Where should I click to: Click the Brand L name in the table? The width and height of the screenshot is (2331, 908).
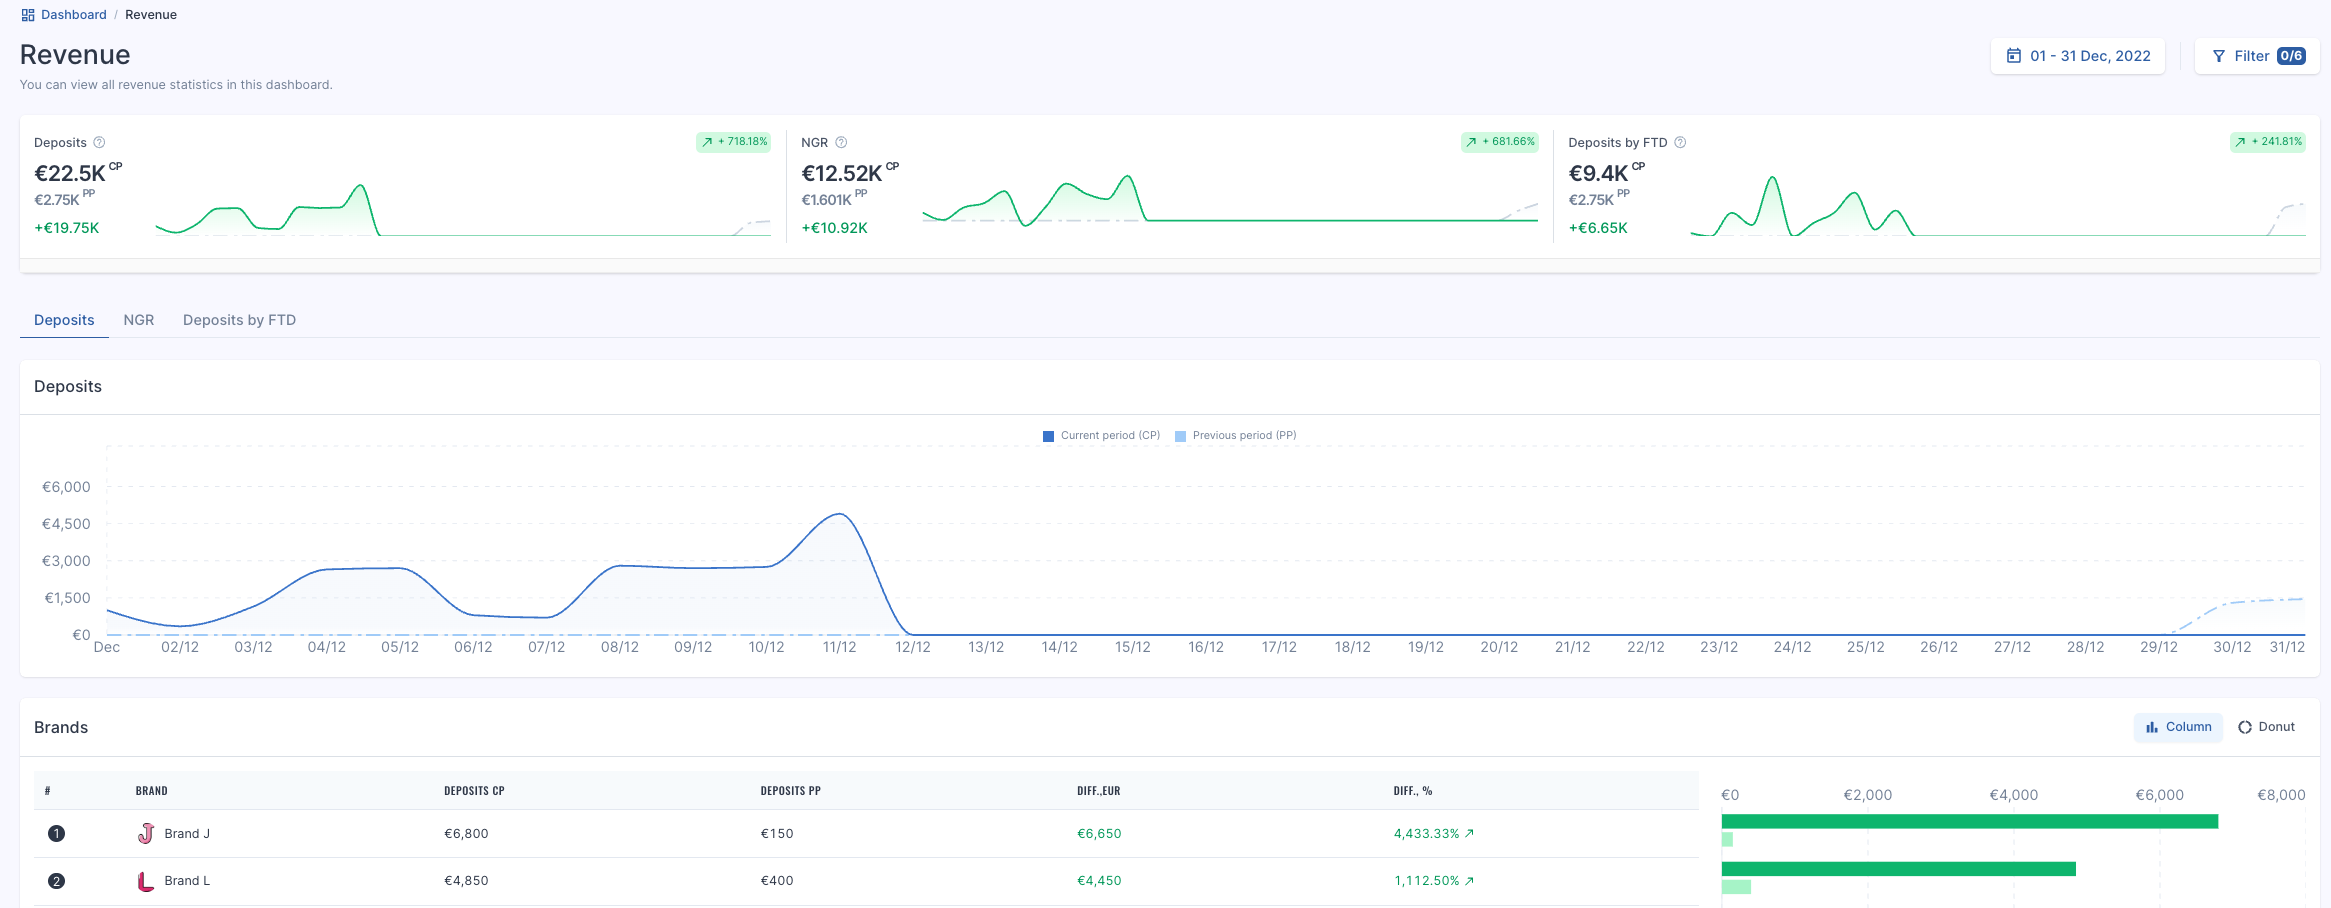point(187,881)
